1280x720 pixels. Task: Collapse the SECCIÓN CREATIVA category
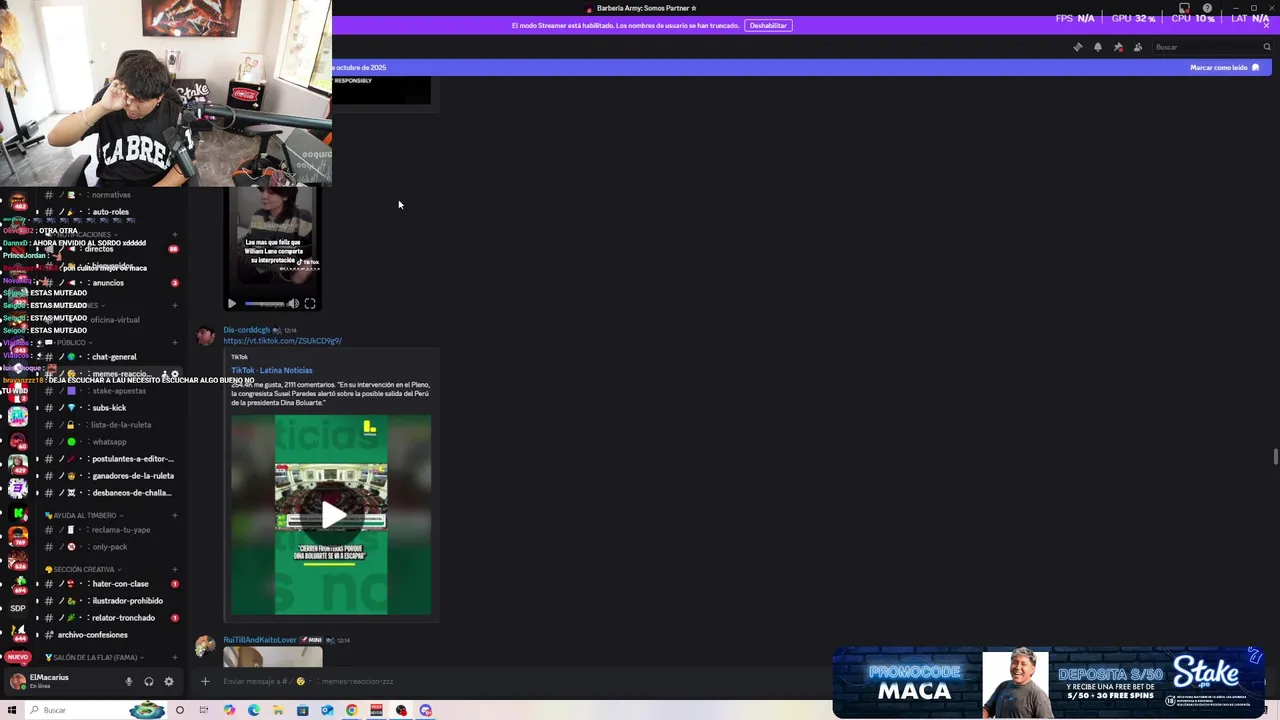(83, 570)
